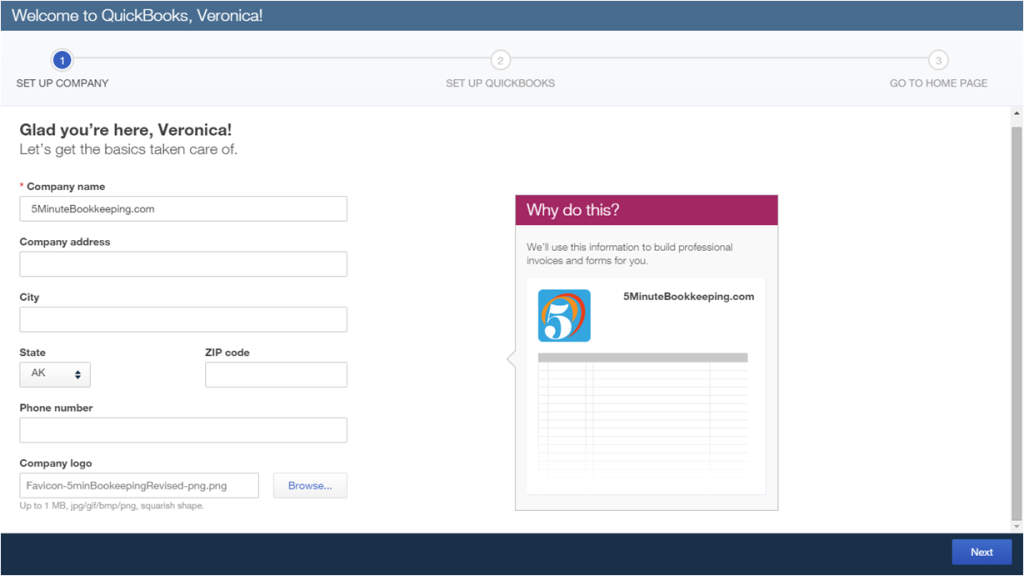Select the City input box

[184, 319]
